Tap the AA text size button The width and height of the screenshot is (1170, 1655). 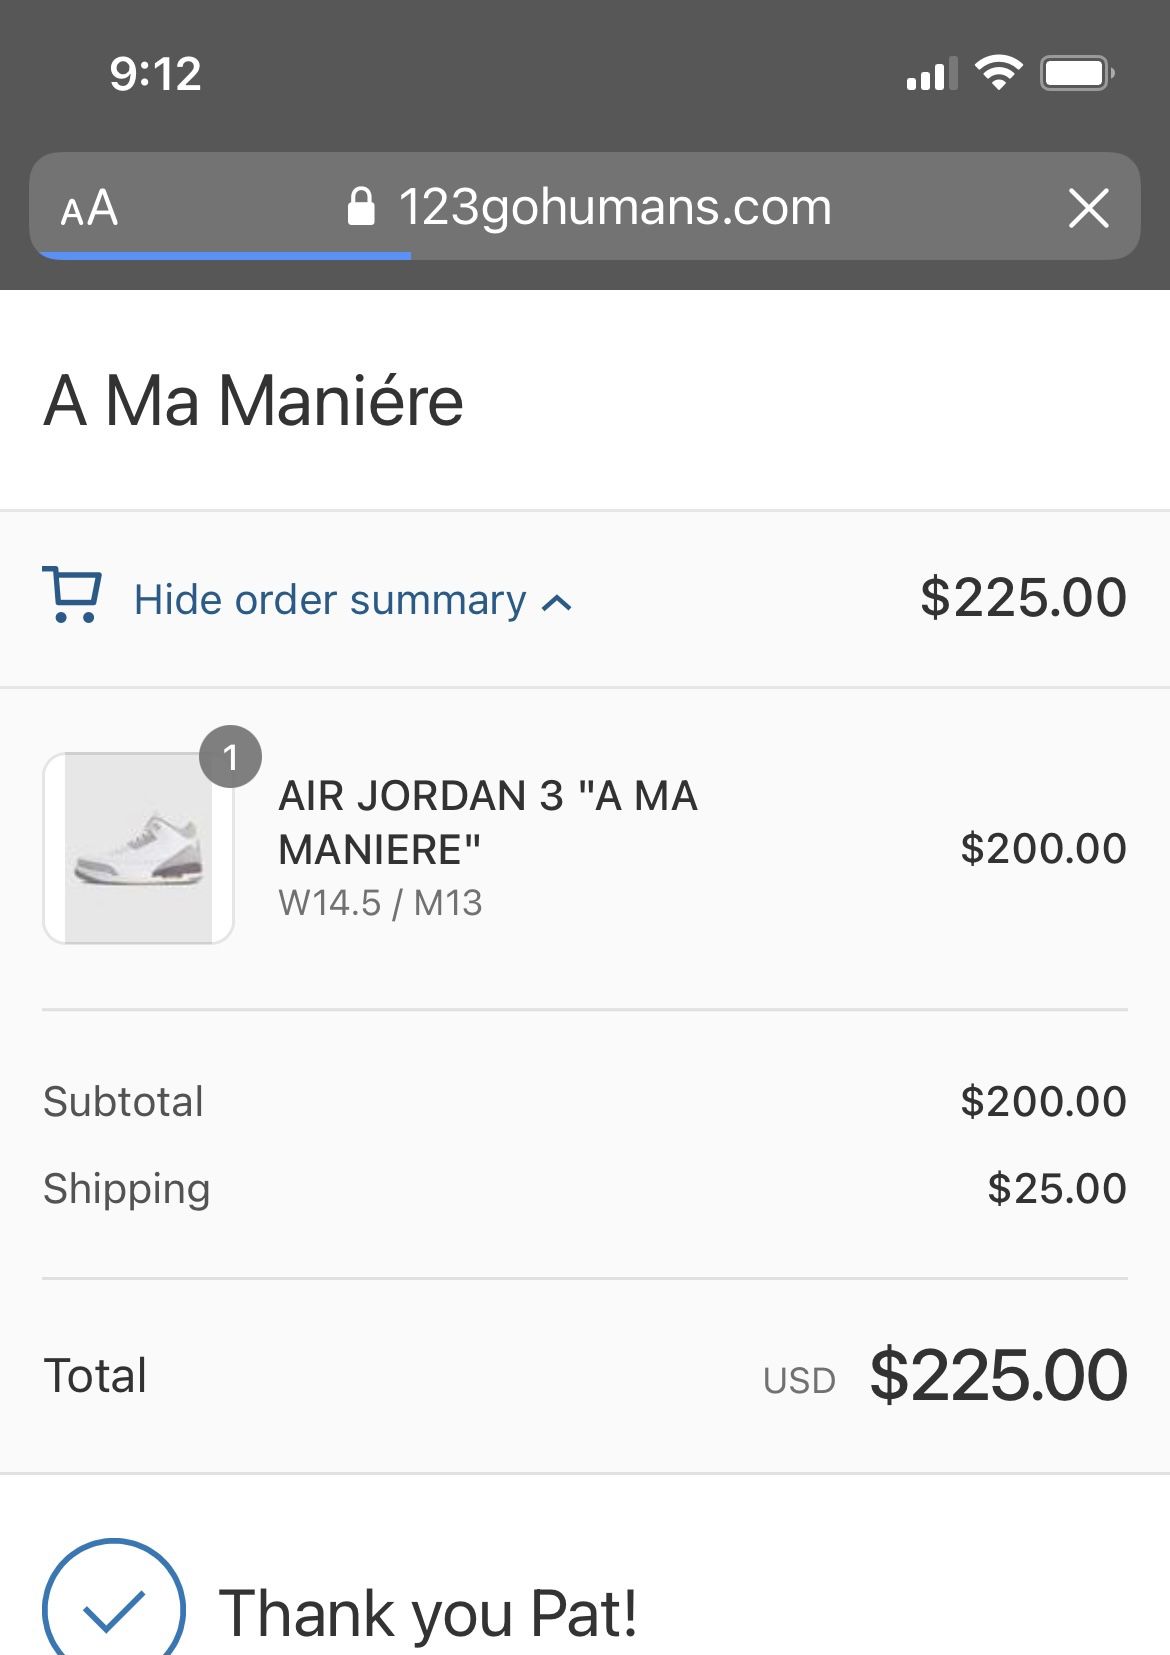89,209
